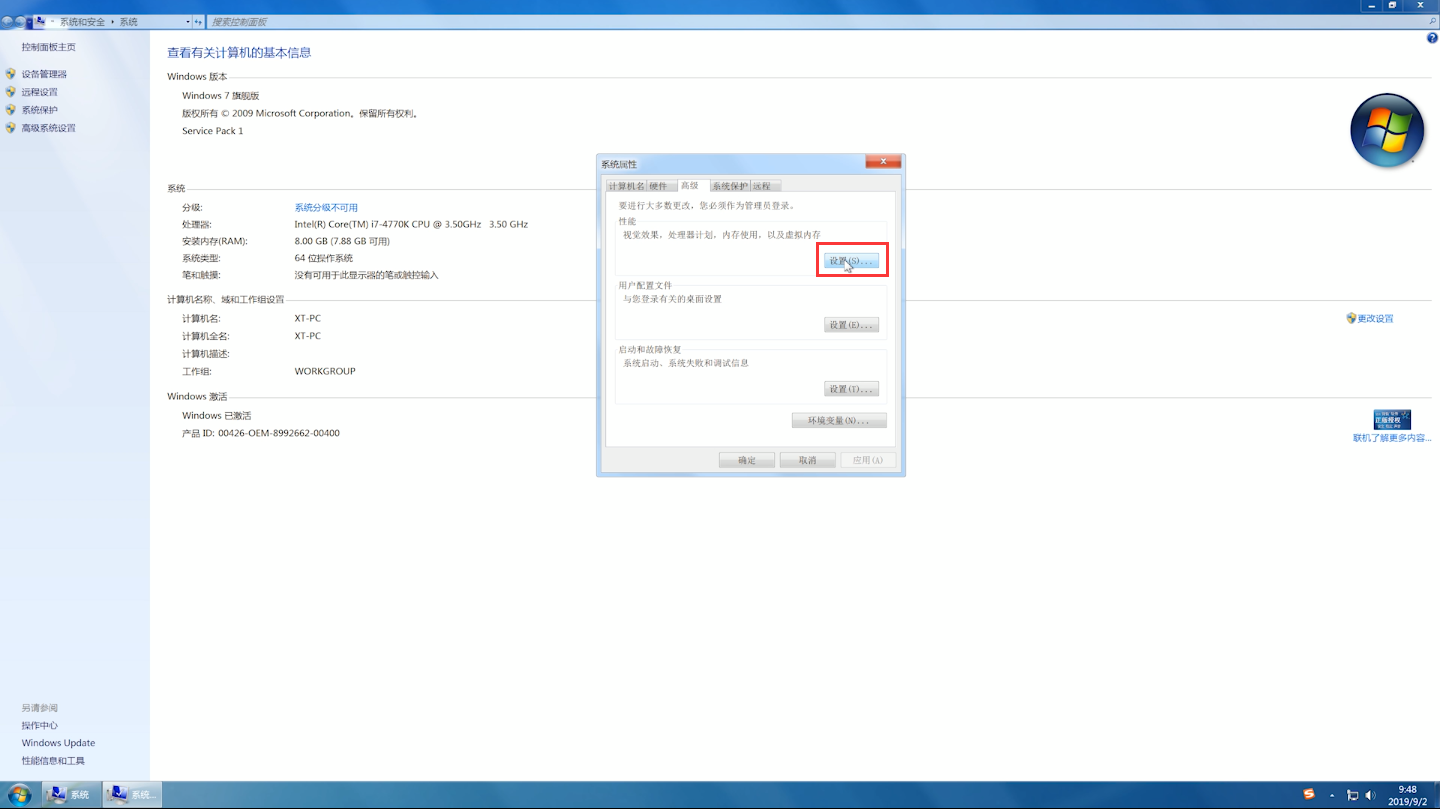Open 设备管理器 in the sidebar
The height and width of the screenshot is (809, 1440).
[x=44, y=74]
